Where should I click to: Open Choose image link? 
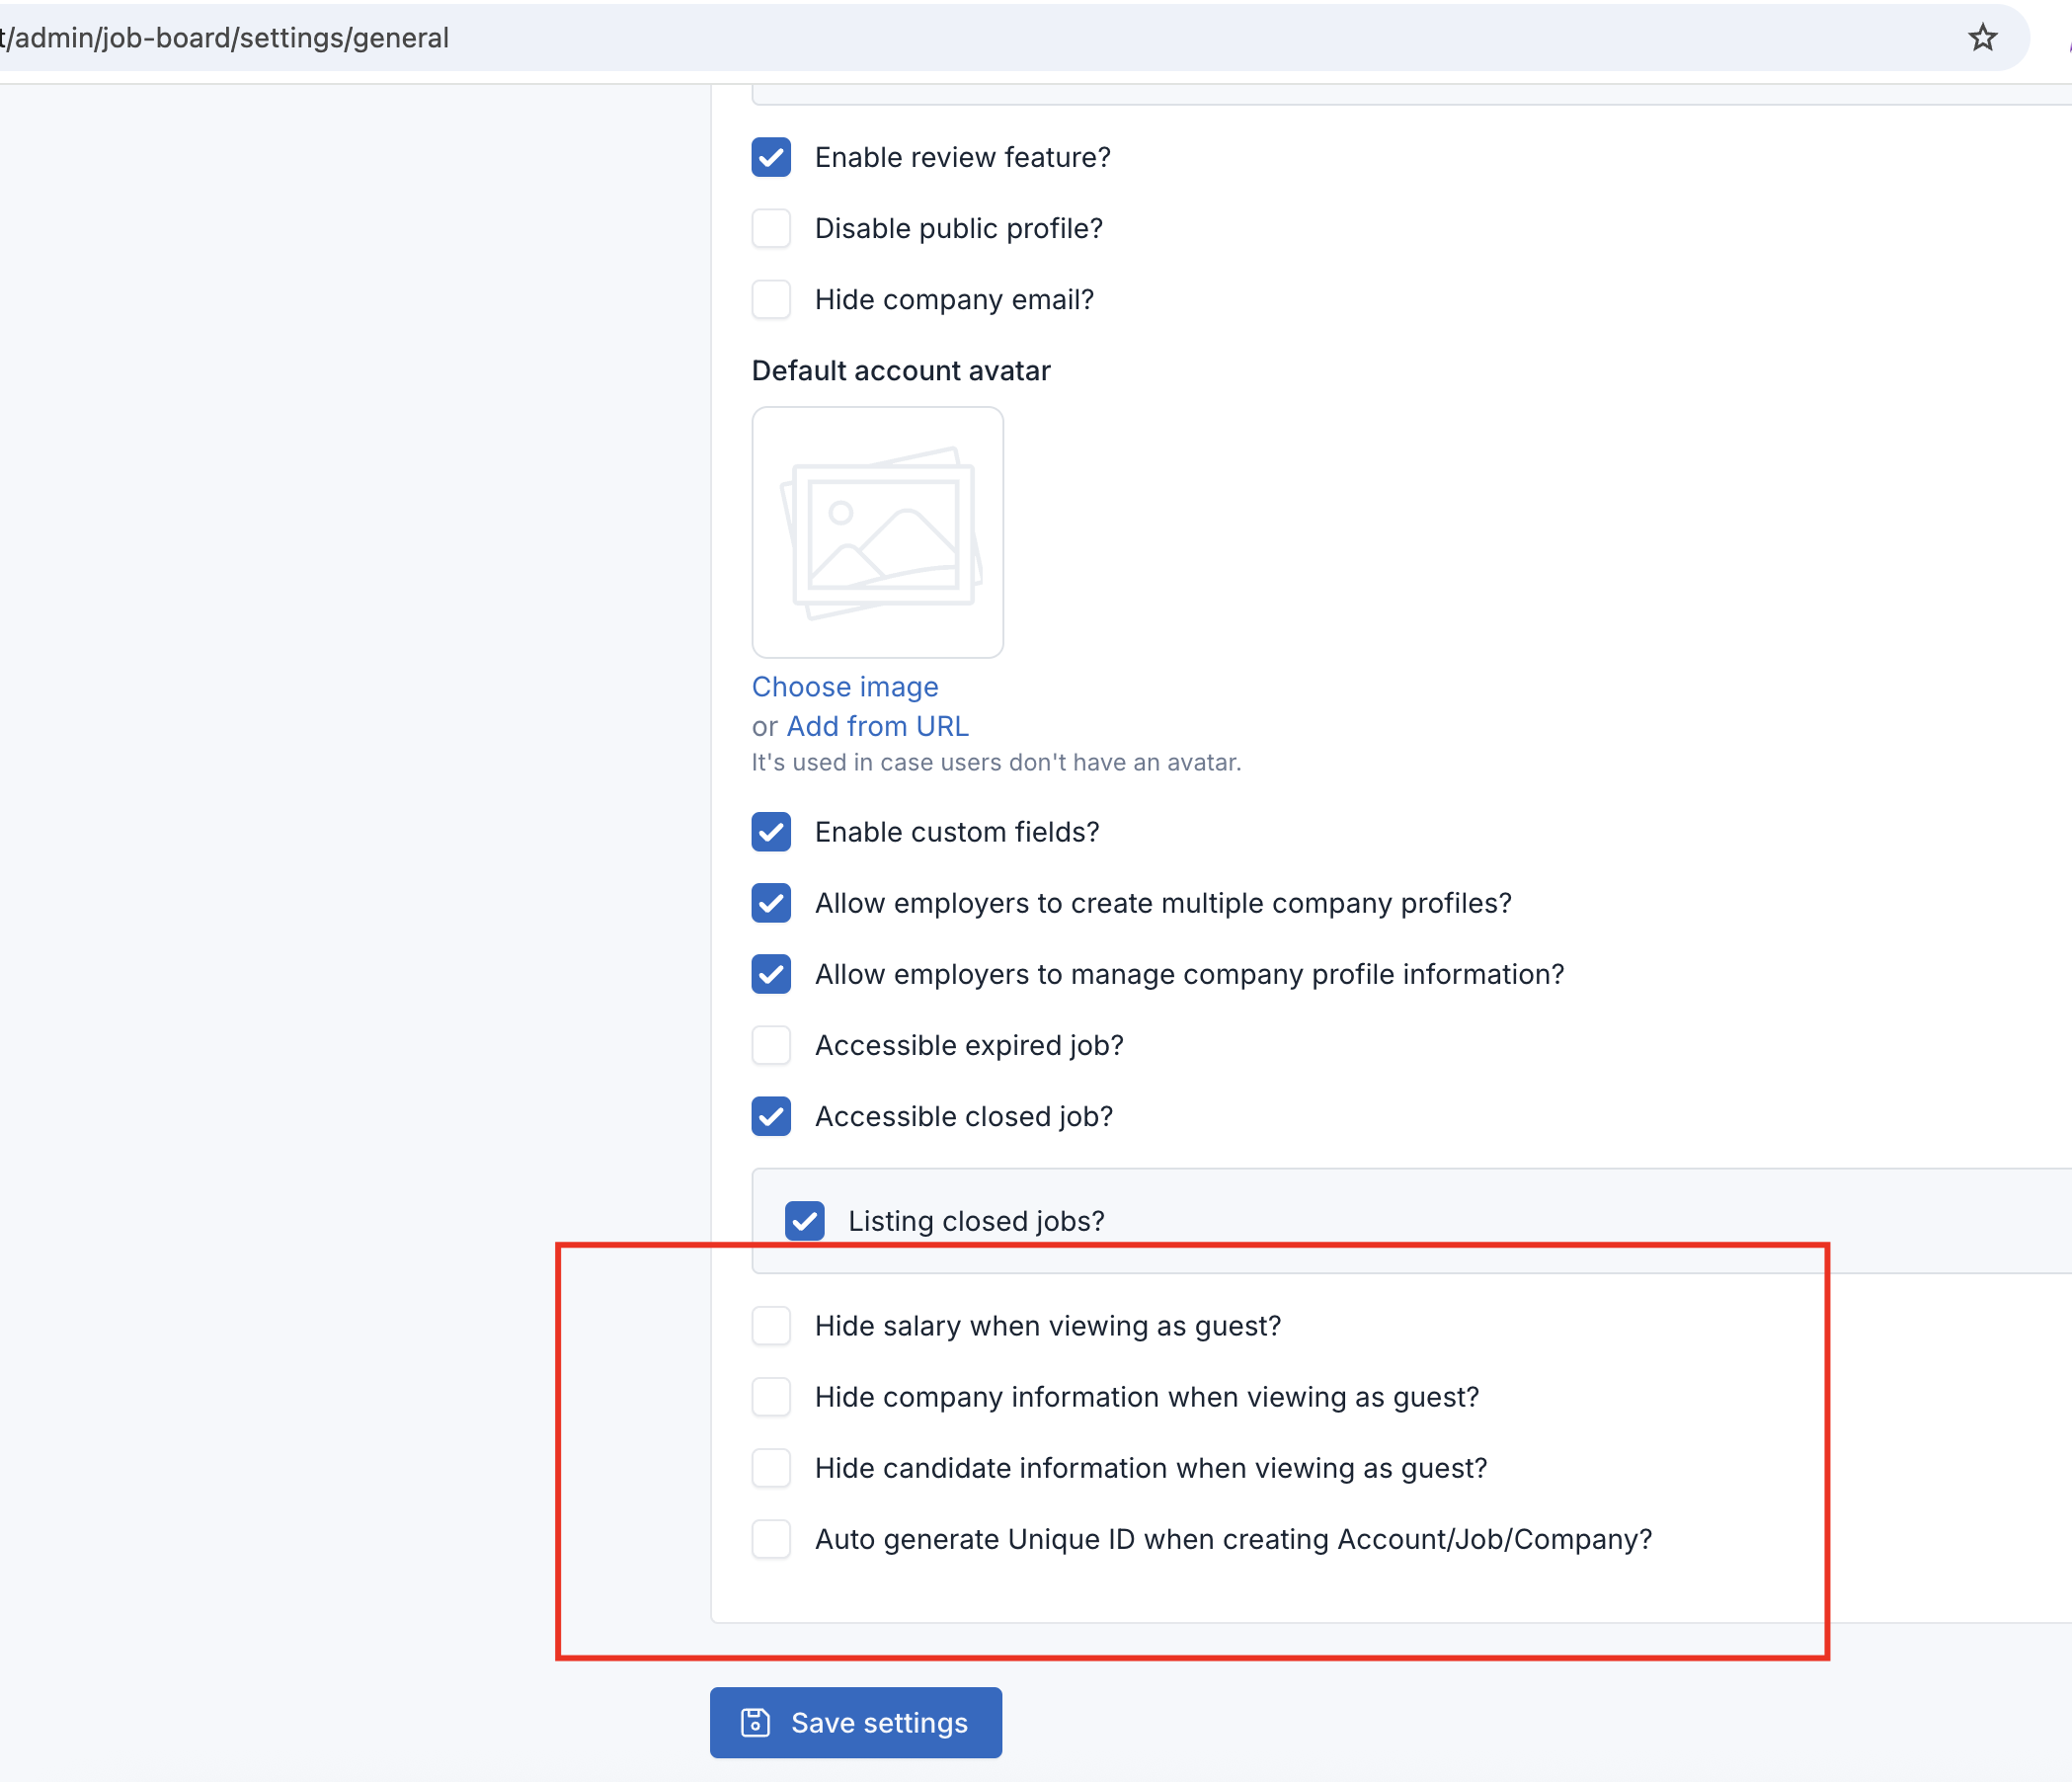(845, 687)
